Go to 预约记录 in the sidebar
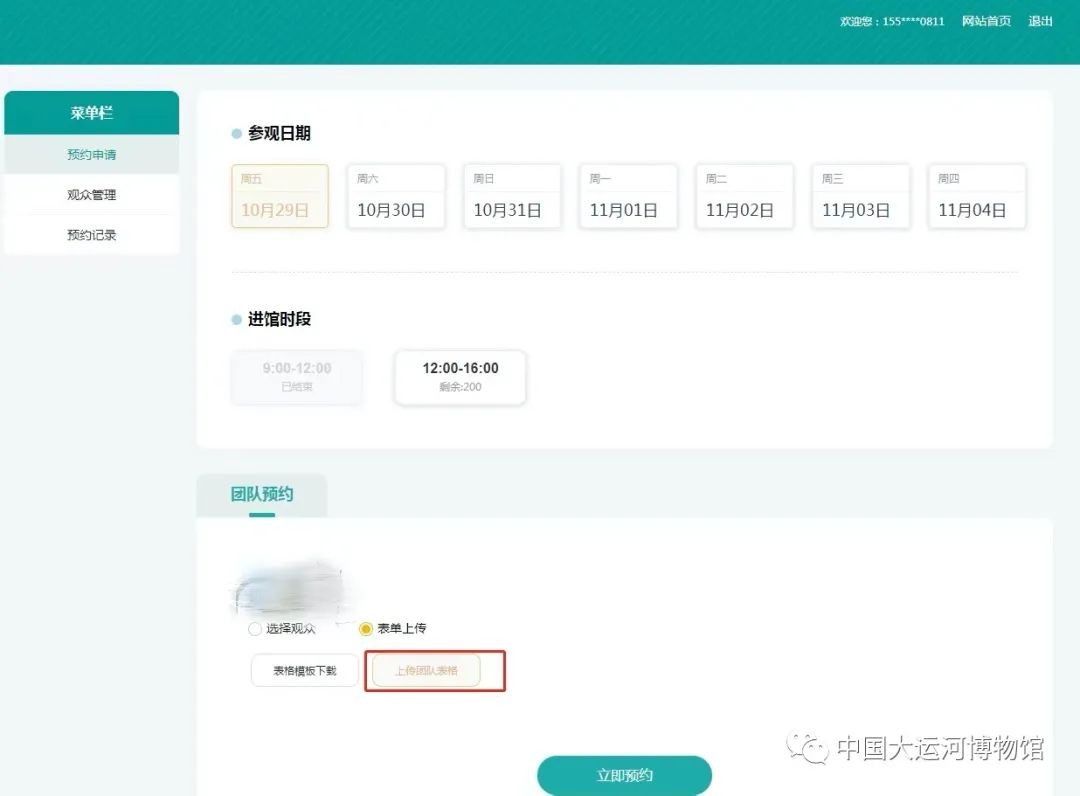The image size is (1080, 796). [92, 235]
